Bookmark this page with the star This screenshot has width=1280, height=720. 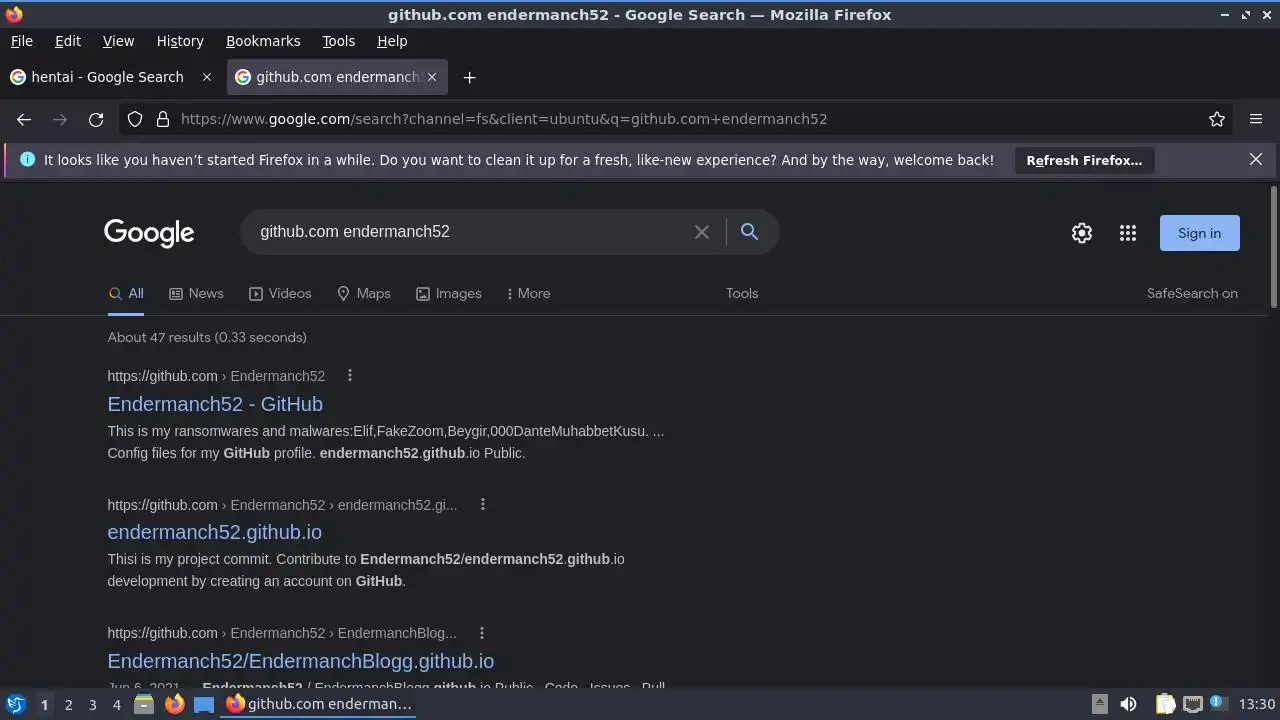pyautogui.click(x=1217, y=119)
